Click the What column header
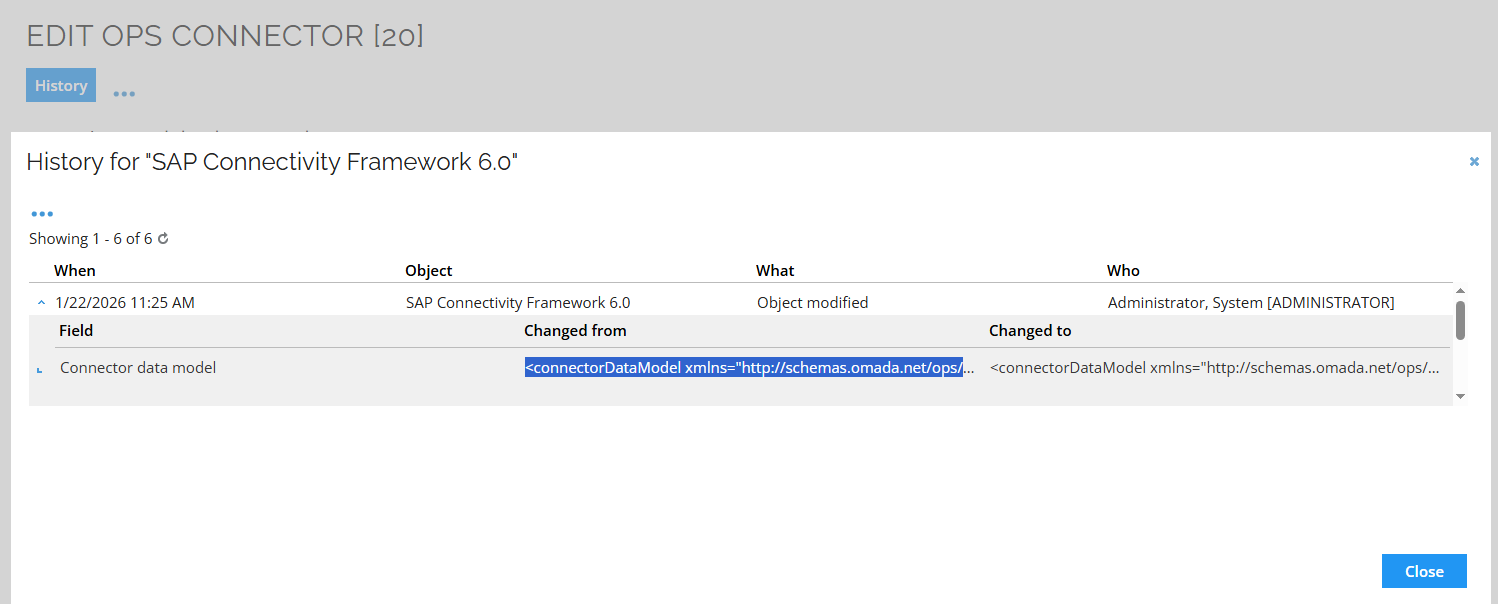Screen dimensions: 1498x604 point(775,271)
